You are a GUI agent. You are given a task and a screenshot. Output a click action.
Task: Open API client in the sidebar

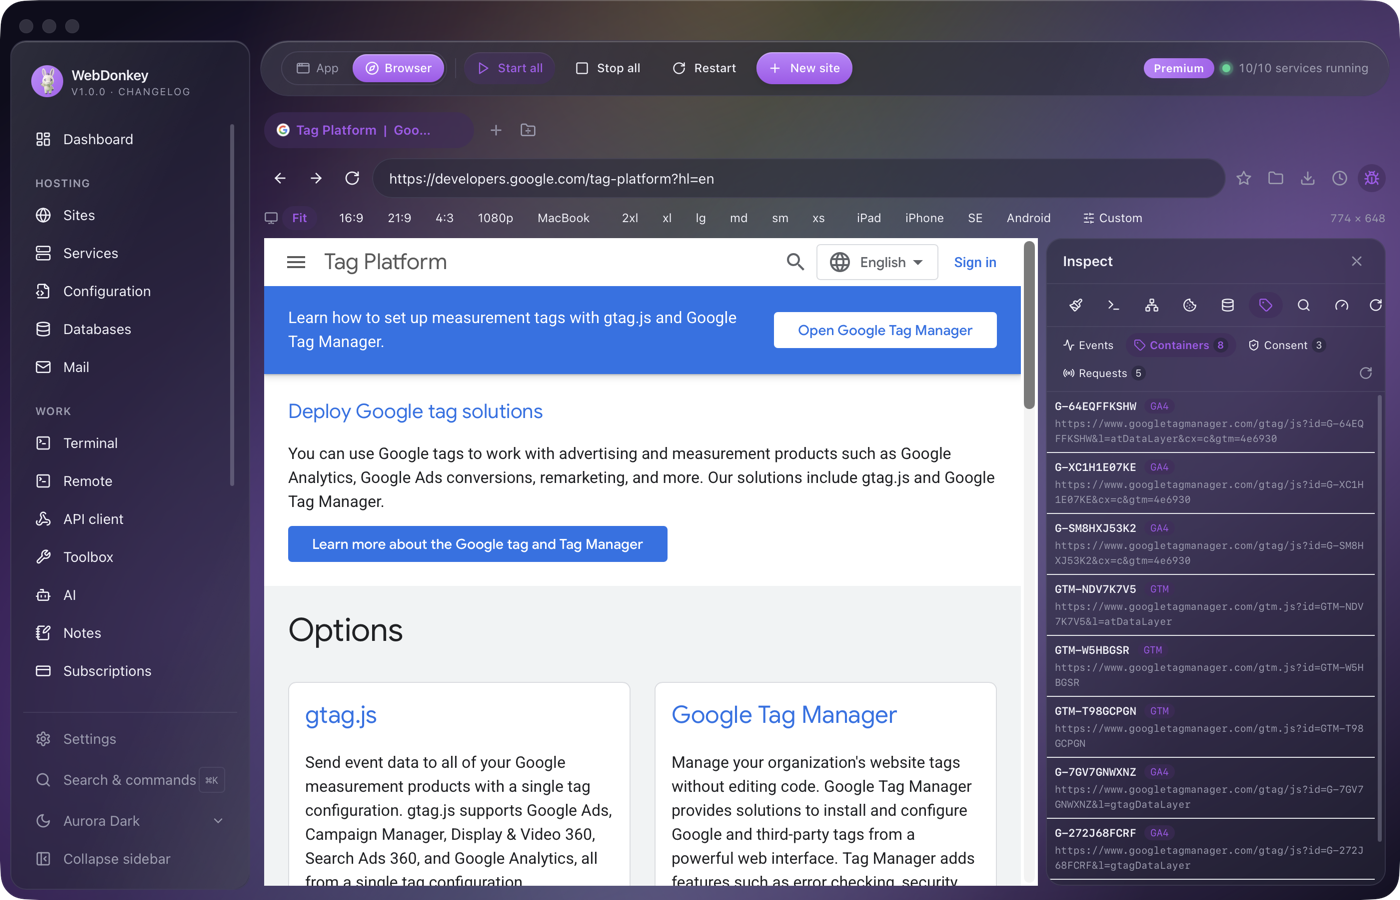tap(129, 519)
